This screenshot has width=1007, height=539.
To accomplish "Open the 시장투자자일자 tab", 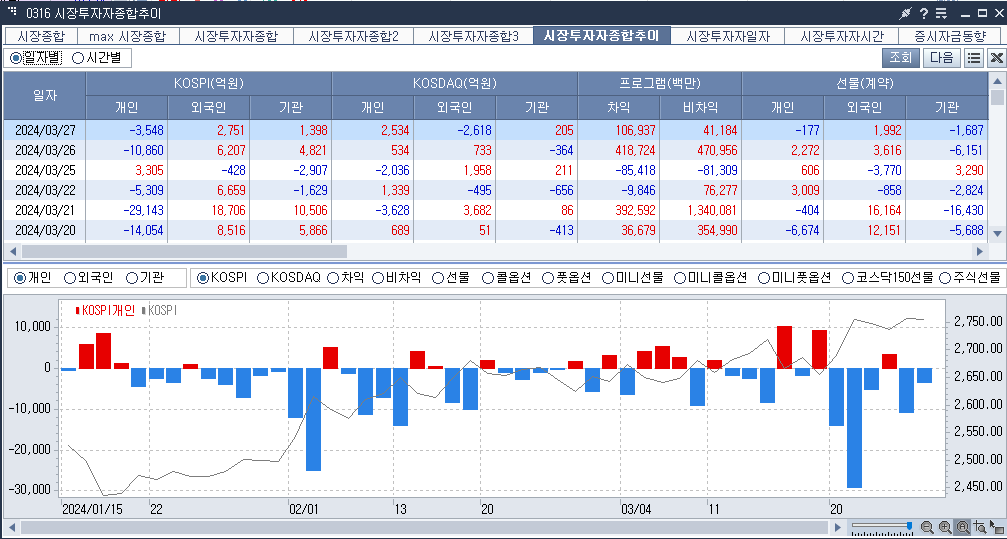I will click(x=728, y=36).
